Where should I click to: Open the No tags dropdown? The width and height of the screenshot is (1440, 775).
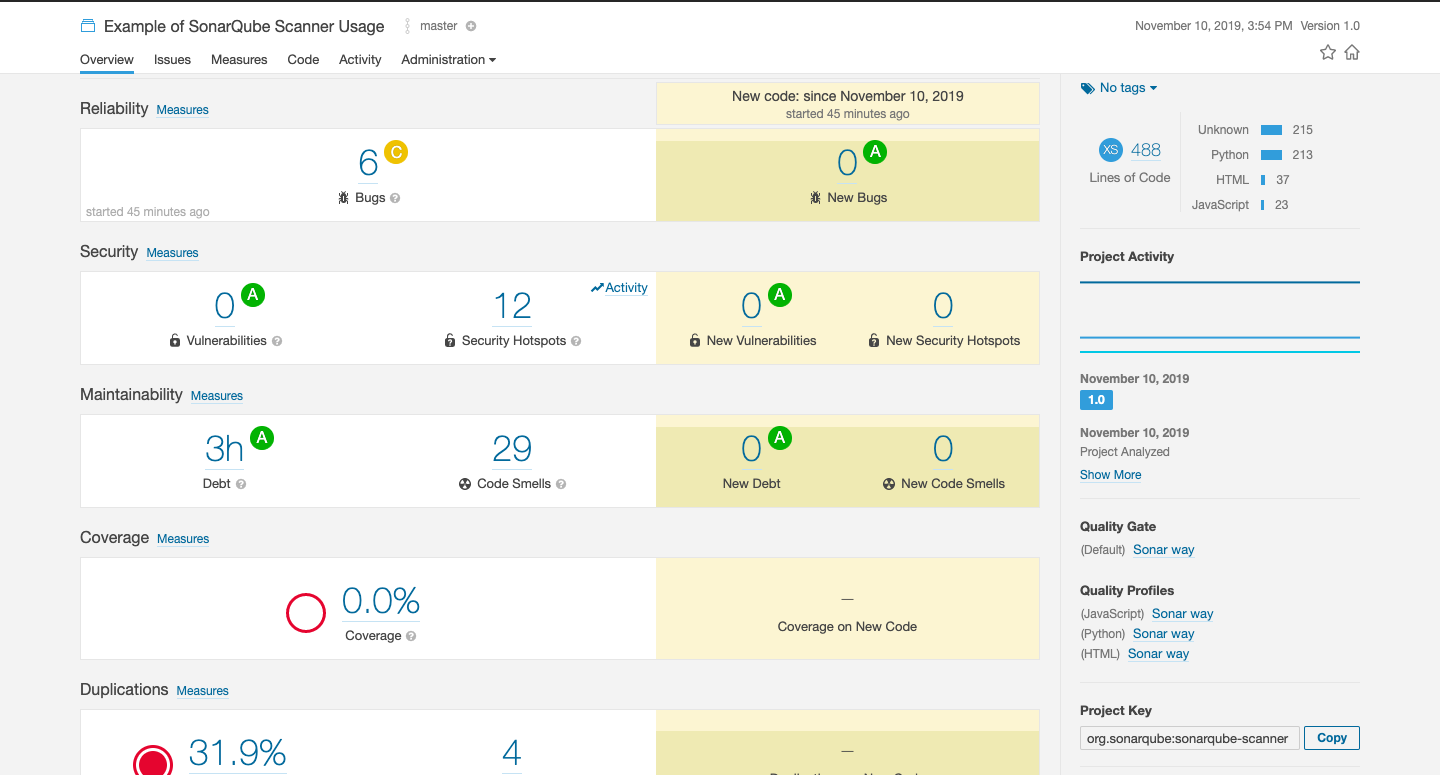[x=1127, y=88]
